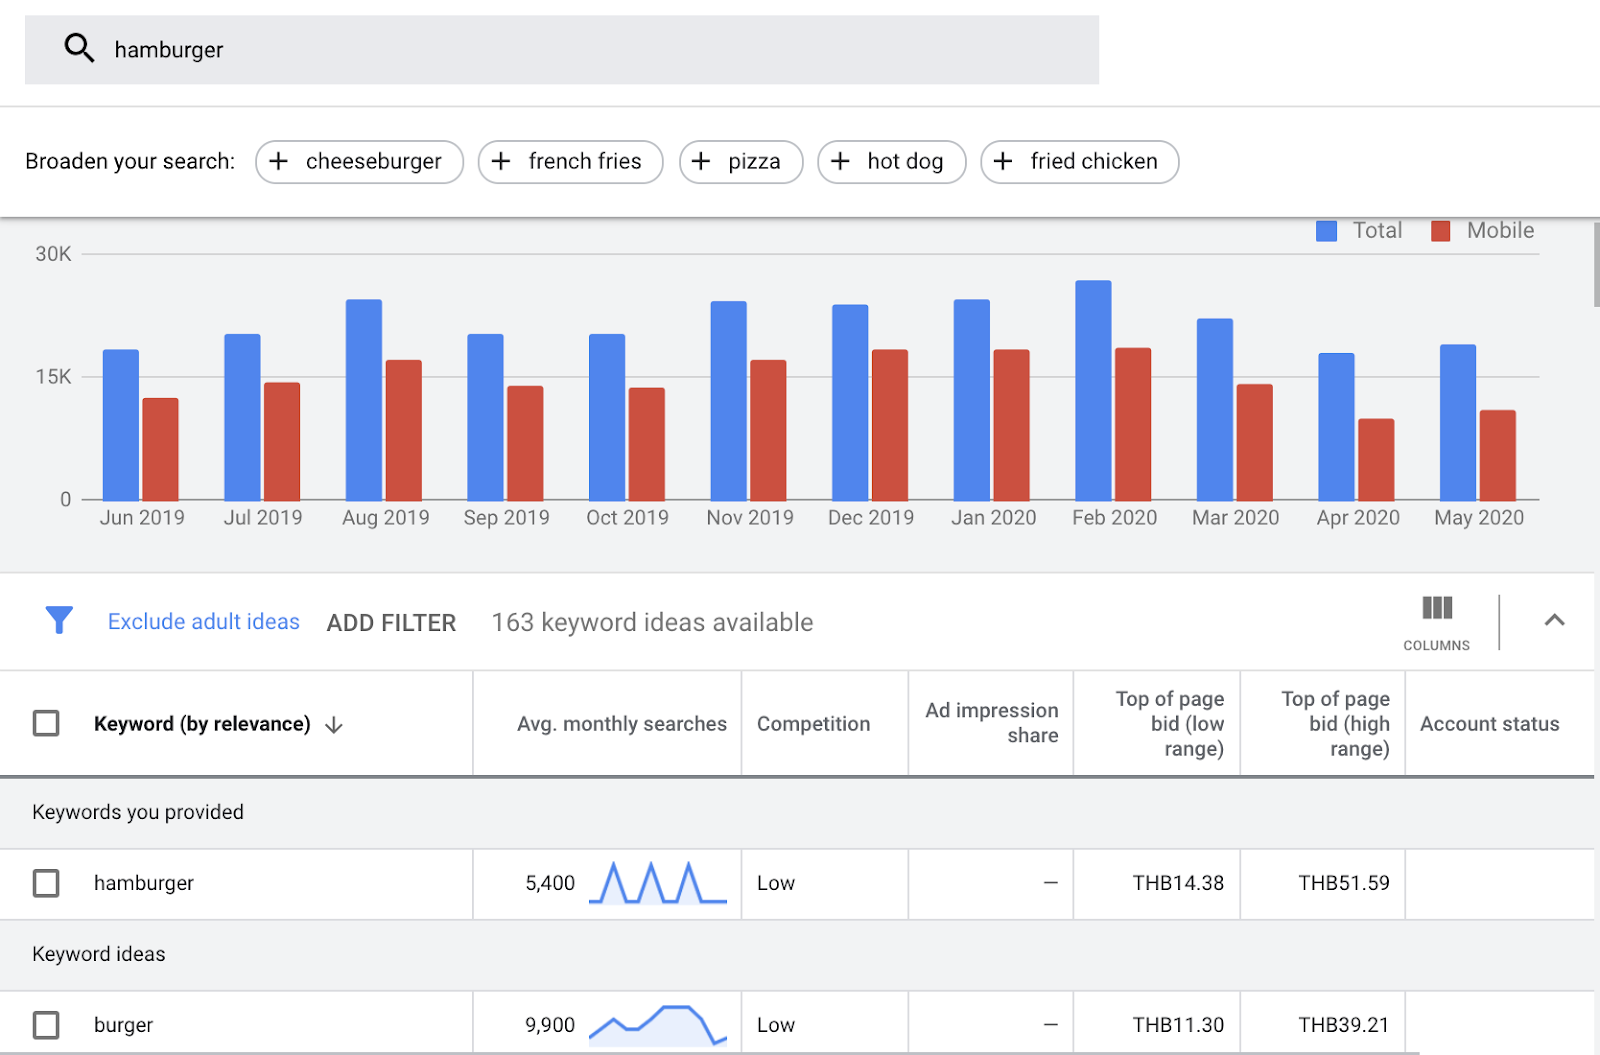Click the Low competition value for burger

coord(776,1025)
